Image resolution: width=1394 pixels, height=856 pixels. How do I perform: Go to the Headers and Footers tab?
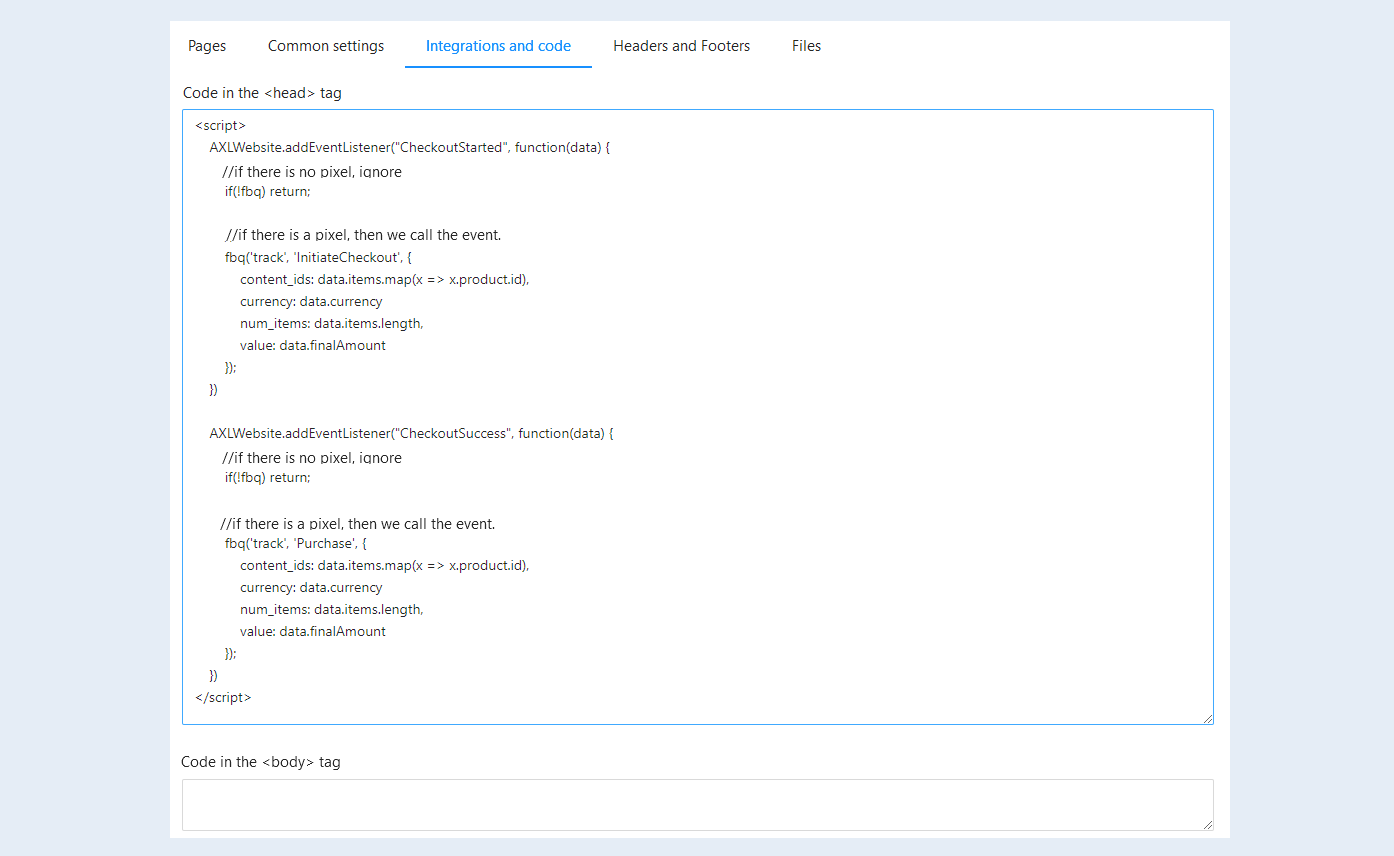click(x=682, y=46)
